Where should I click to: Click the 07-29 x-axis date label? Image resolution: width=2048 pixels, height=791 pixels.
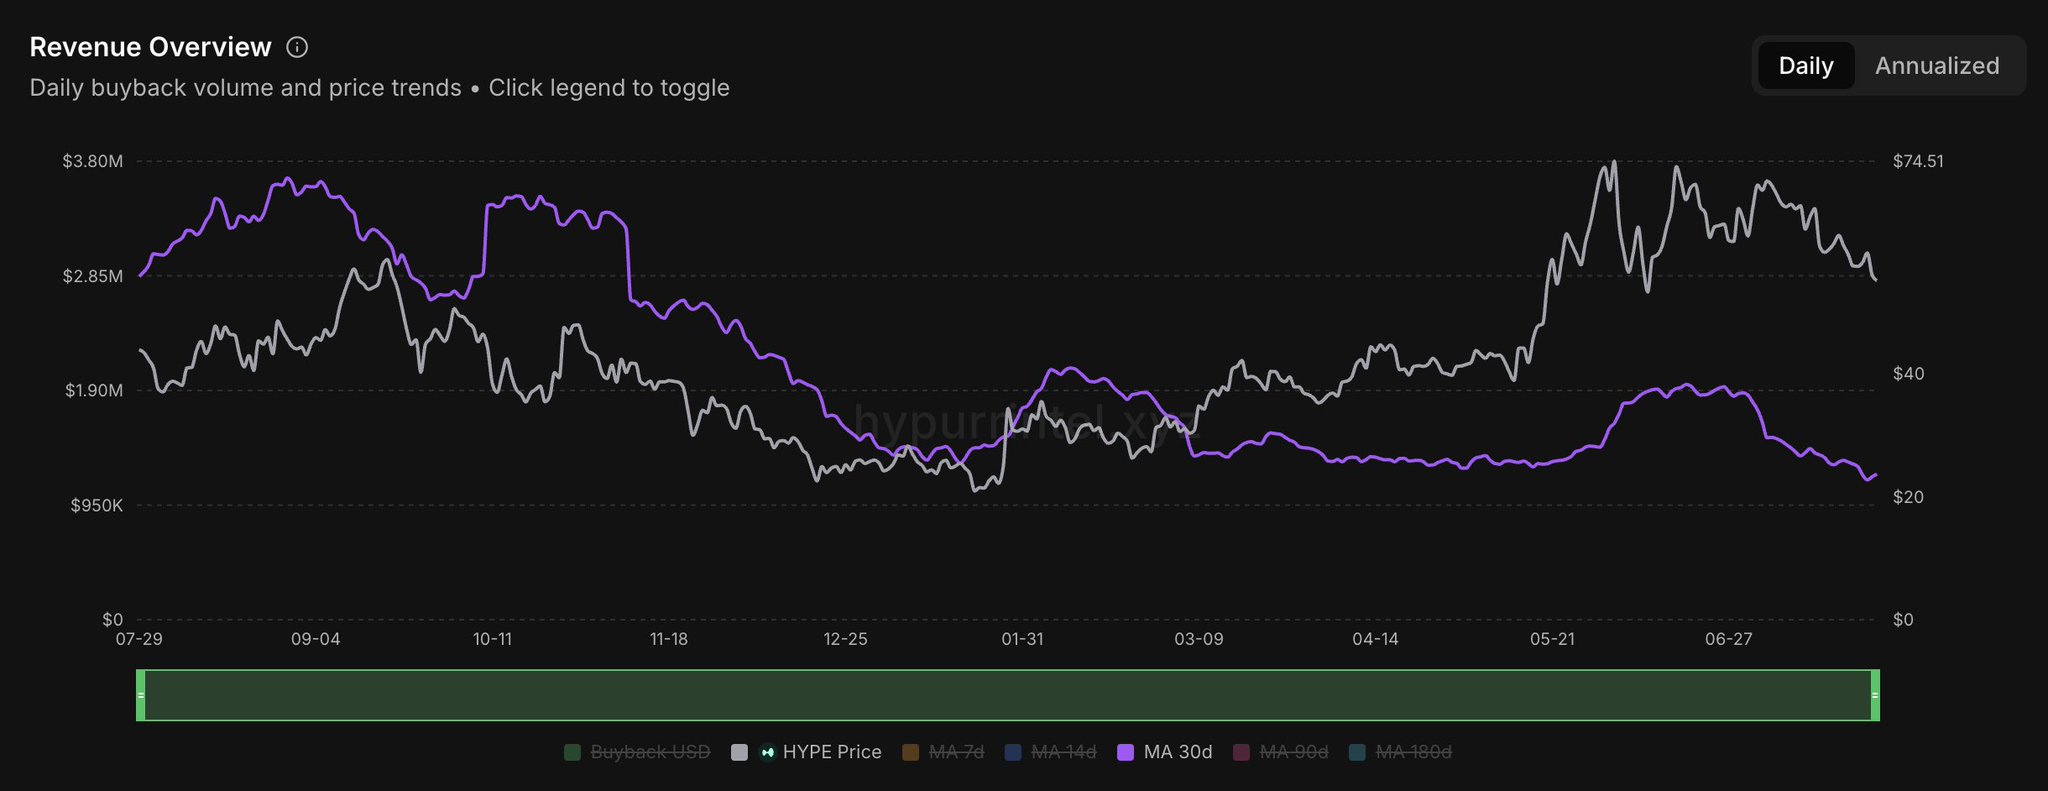pyautogui.click(x=139, y=639)
